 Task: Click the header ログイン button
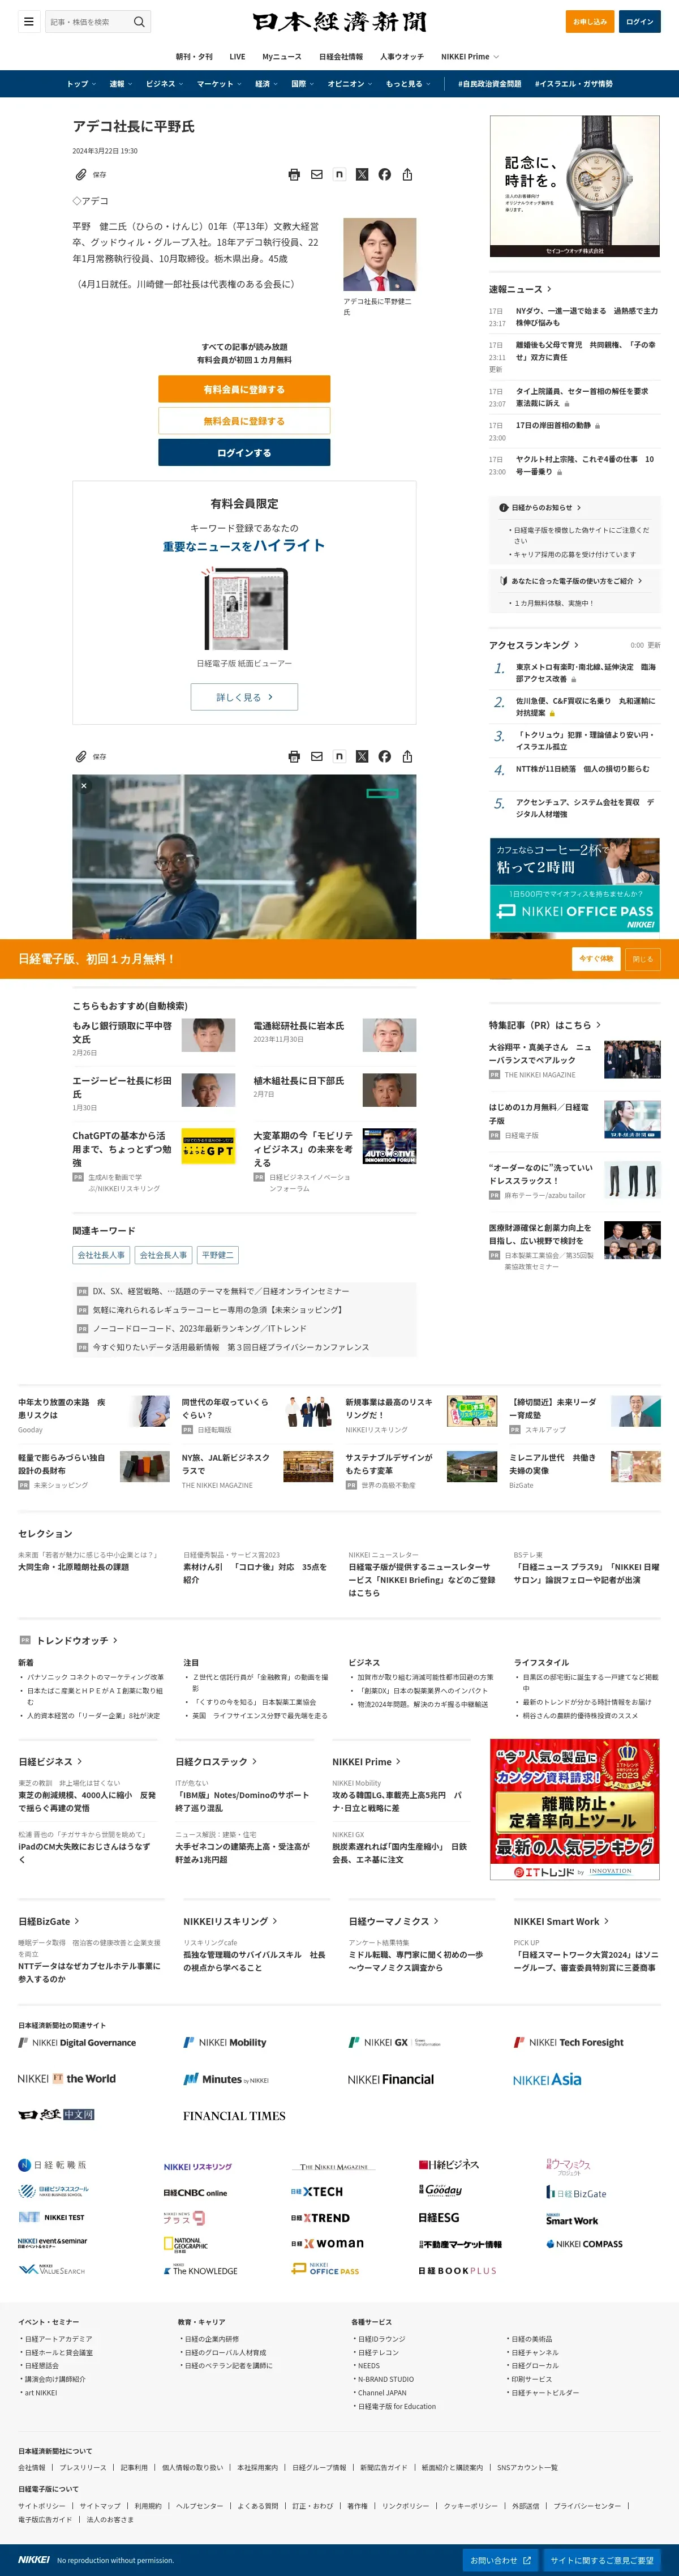pos(639,21)
